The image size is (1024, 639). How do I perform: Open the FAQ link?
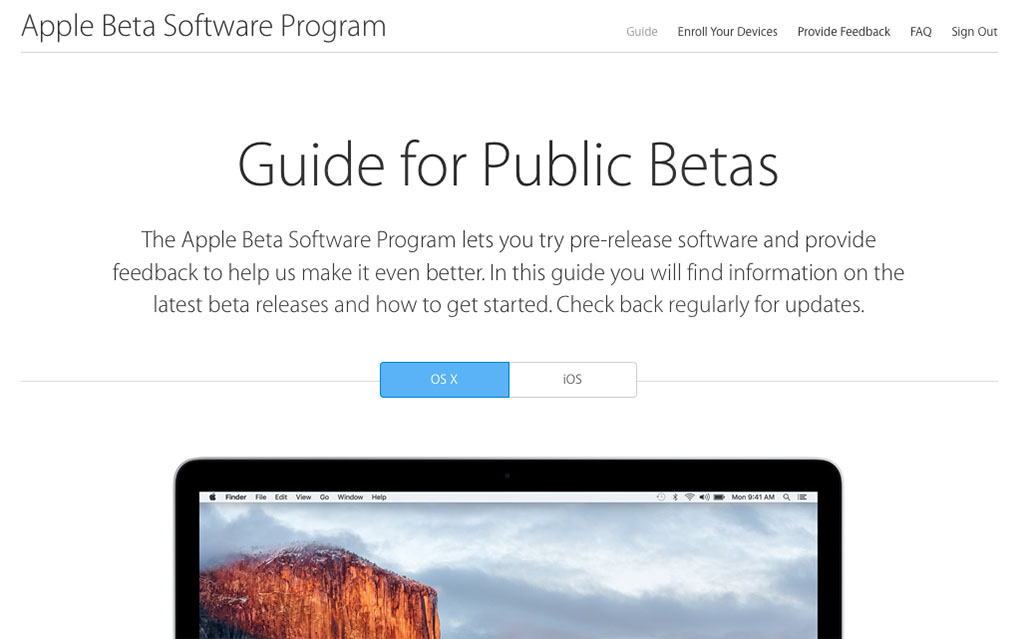(x=920, y=31)
